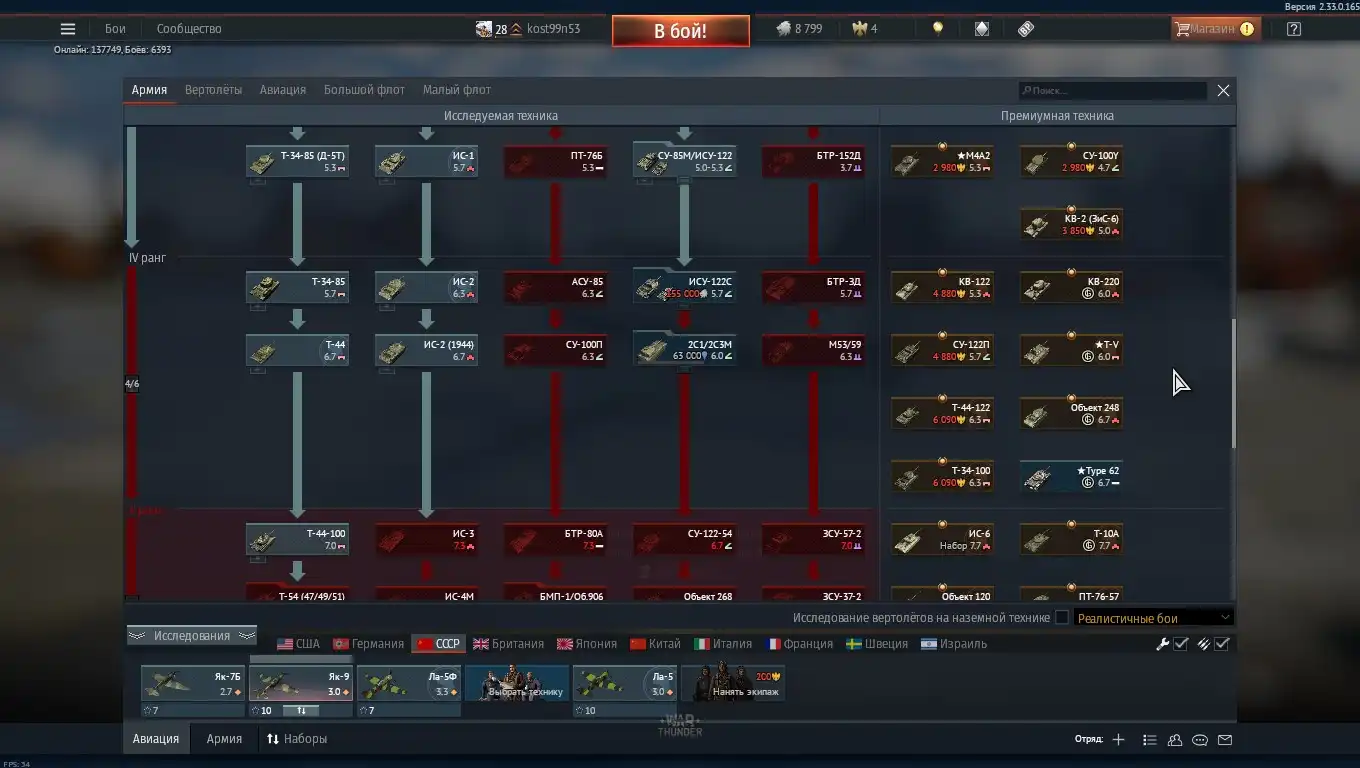
Task: Select the premium ★Type 62 card
Action: click(1071, 476)
